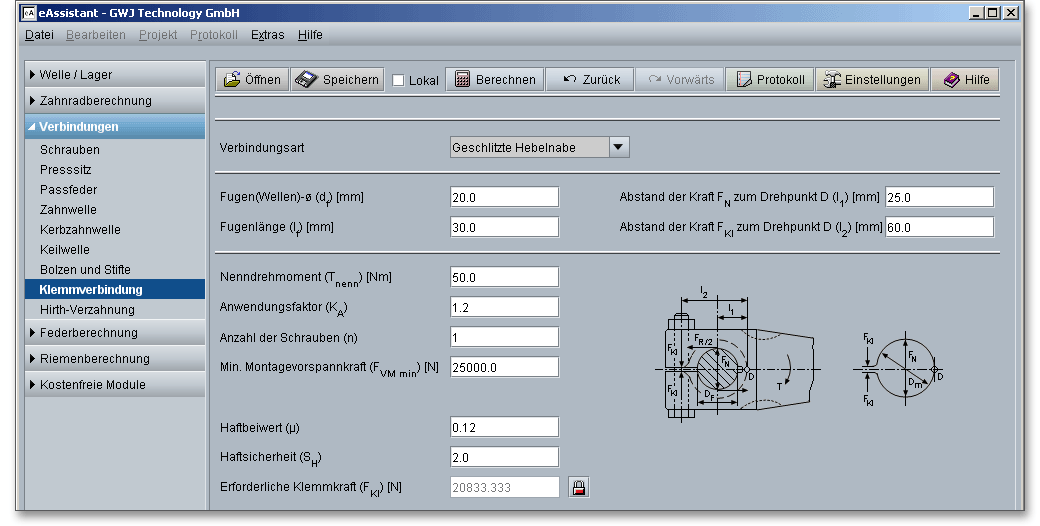The width and height of the screenshot is (1040, 526).
Task: Select Hirth-Verzahnung in the sidebar
Action: pos(87,310)
